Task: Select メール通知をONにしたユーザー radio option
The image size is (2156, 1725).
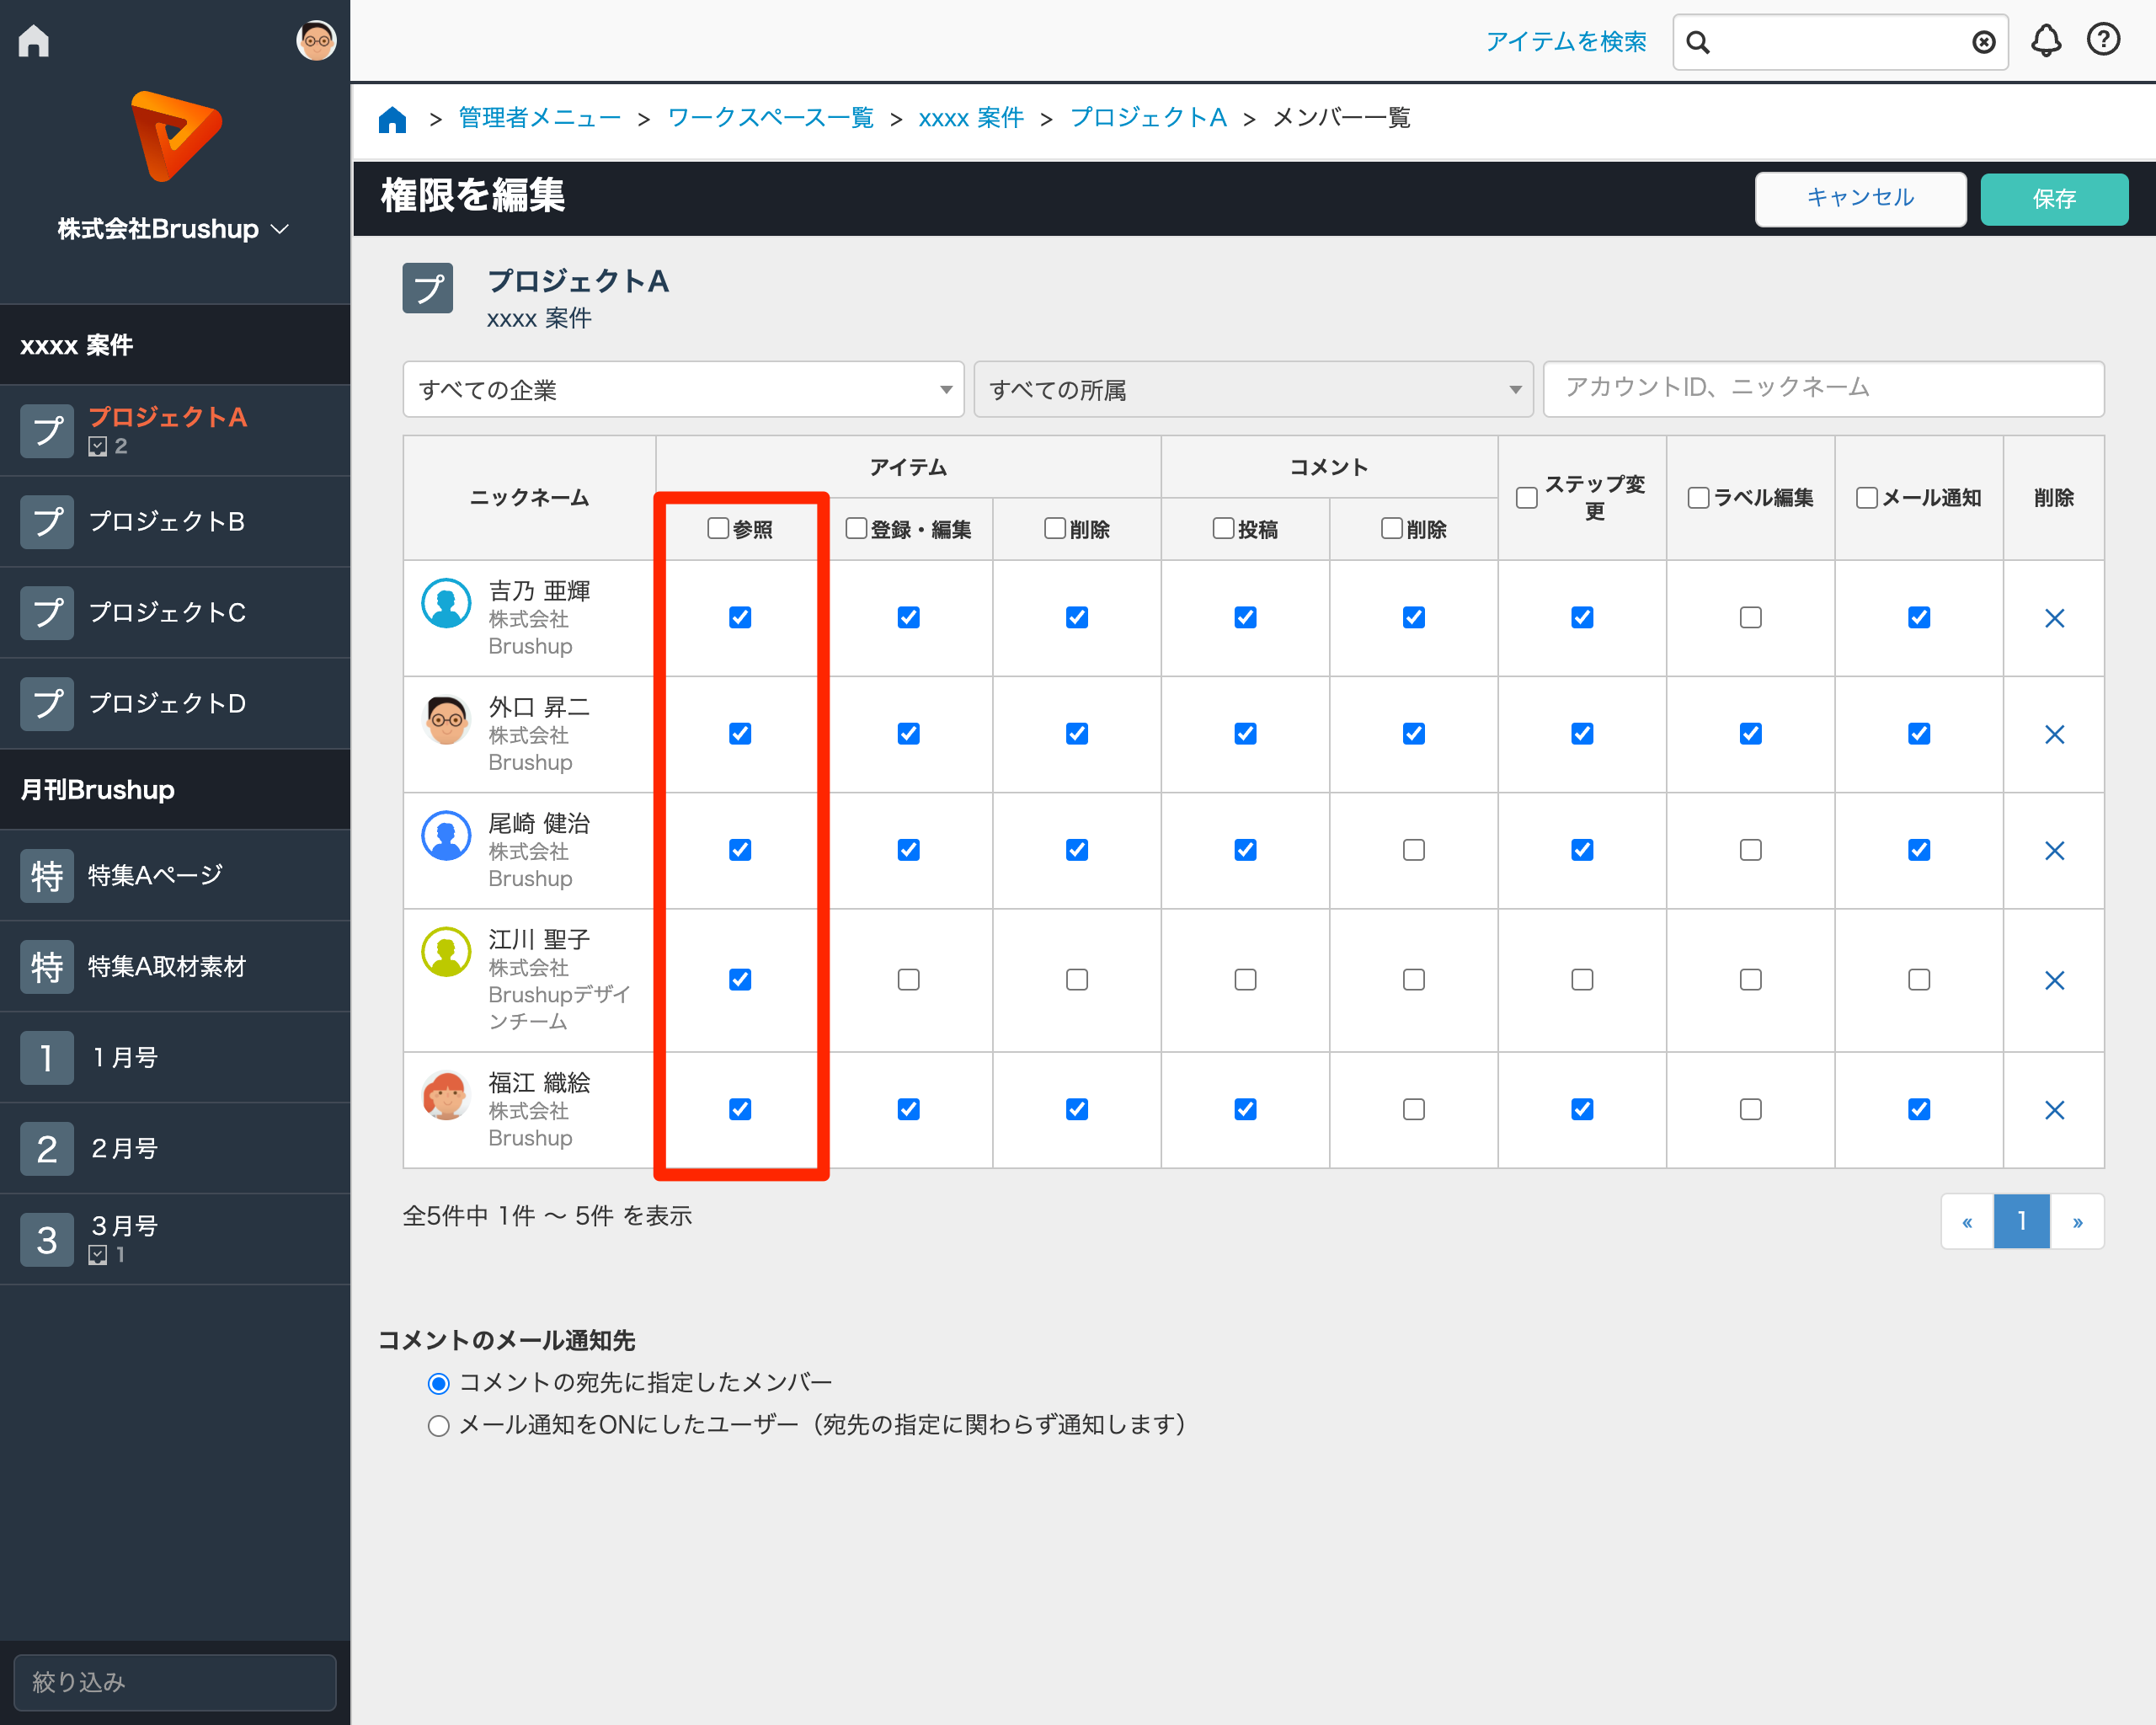Action: 438,1425
